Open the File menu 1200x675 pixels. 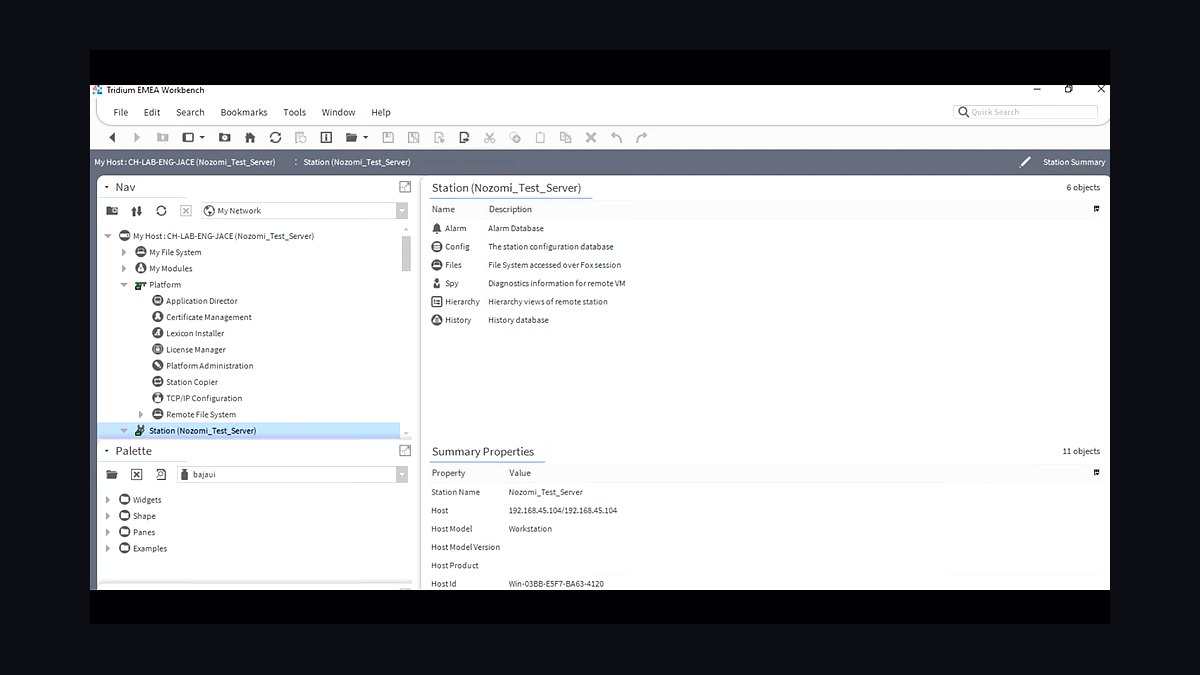[x=121, y=112]
